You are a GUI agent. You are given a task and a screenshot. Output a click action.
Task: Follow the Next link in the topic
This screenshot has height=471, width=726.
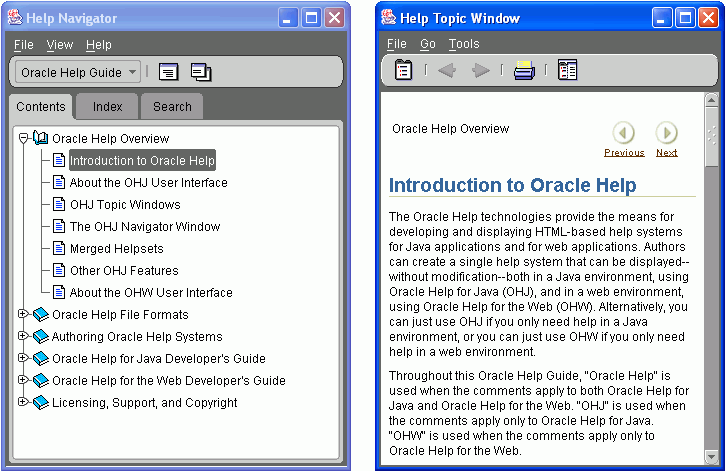[x=666, y=153]
